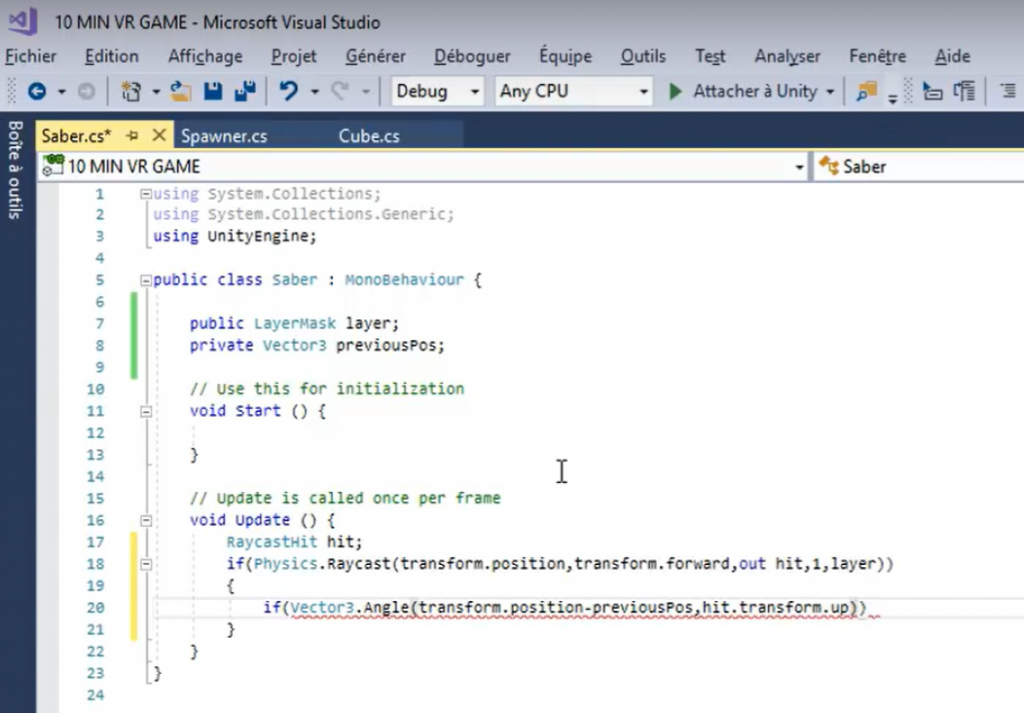The image size is (1024, 713).
Task: Click the navigate forward arrow icon
Action: coord(86,91)
